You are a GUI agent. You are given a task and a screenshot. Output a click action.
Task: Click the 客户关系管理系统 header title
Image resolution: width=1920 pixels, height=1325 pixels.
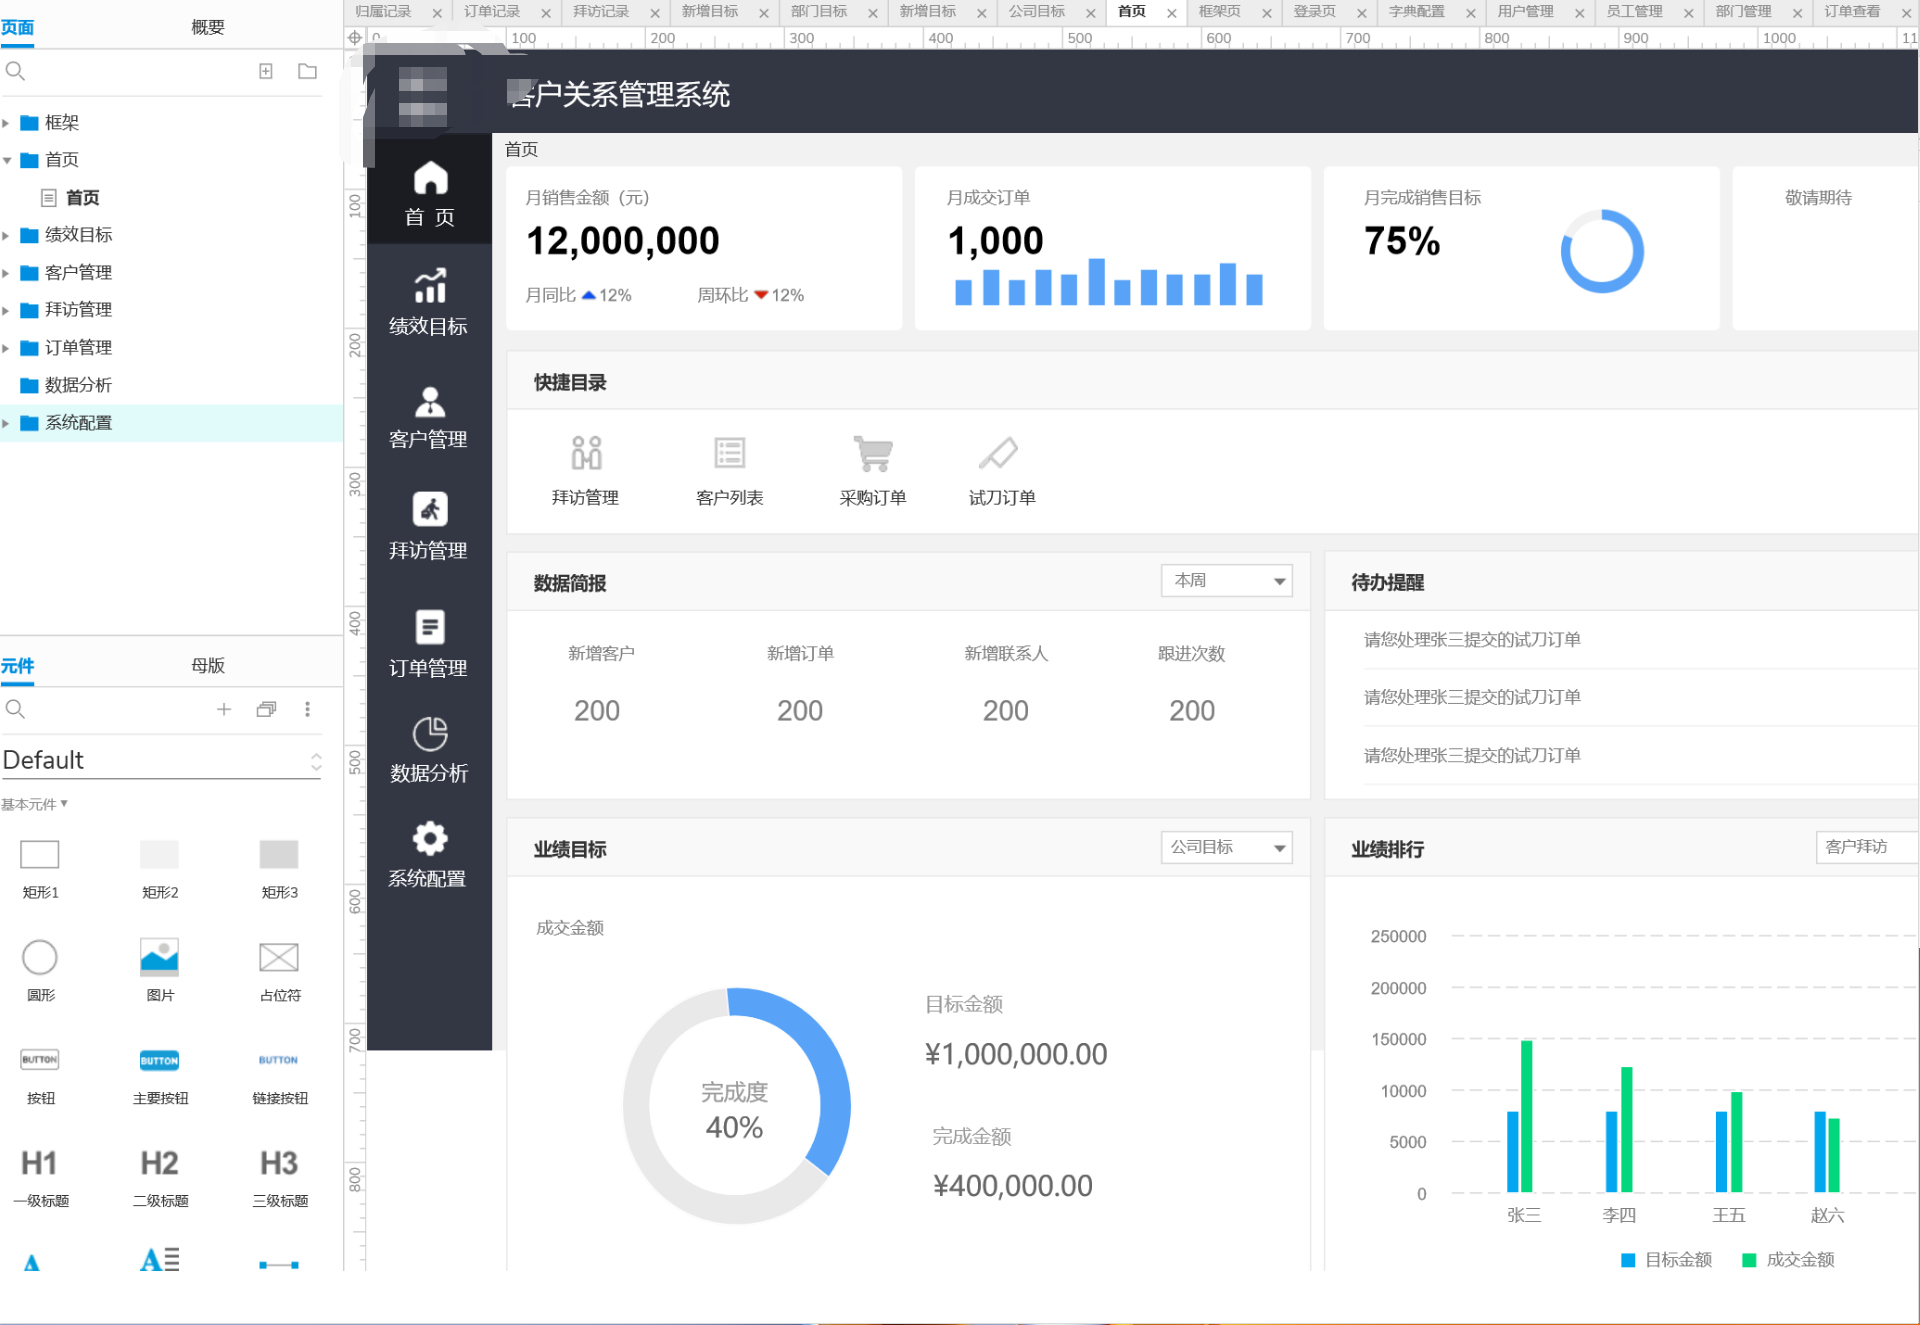(x=619, y=95)
